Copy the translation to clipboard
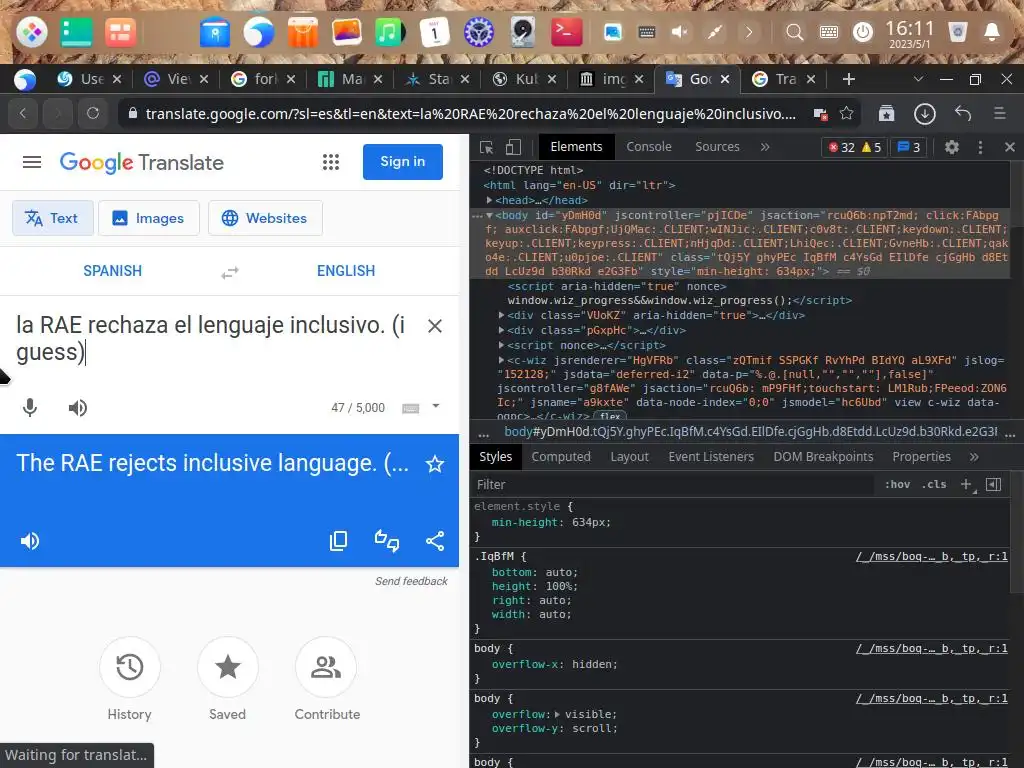This screenshot has height=768, width=1024. click(x=338, y=541)
